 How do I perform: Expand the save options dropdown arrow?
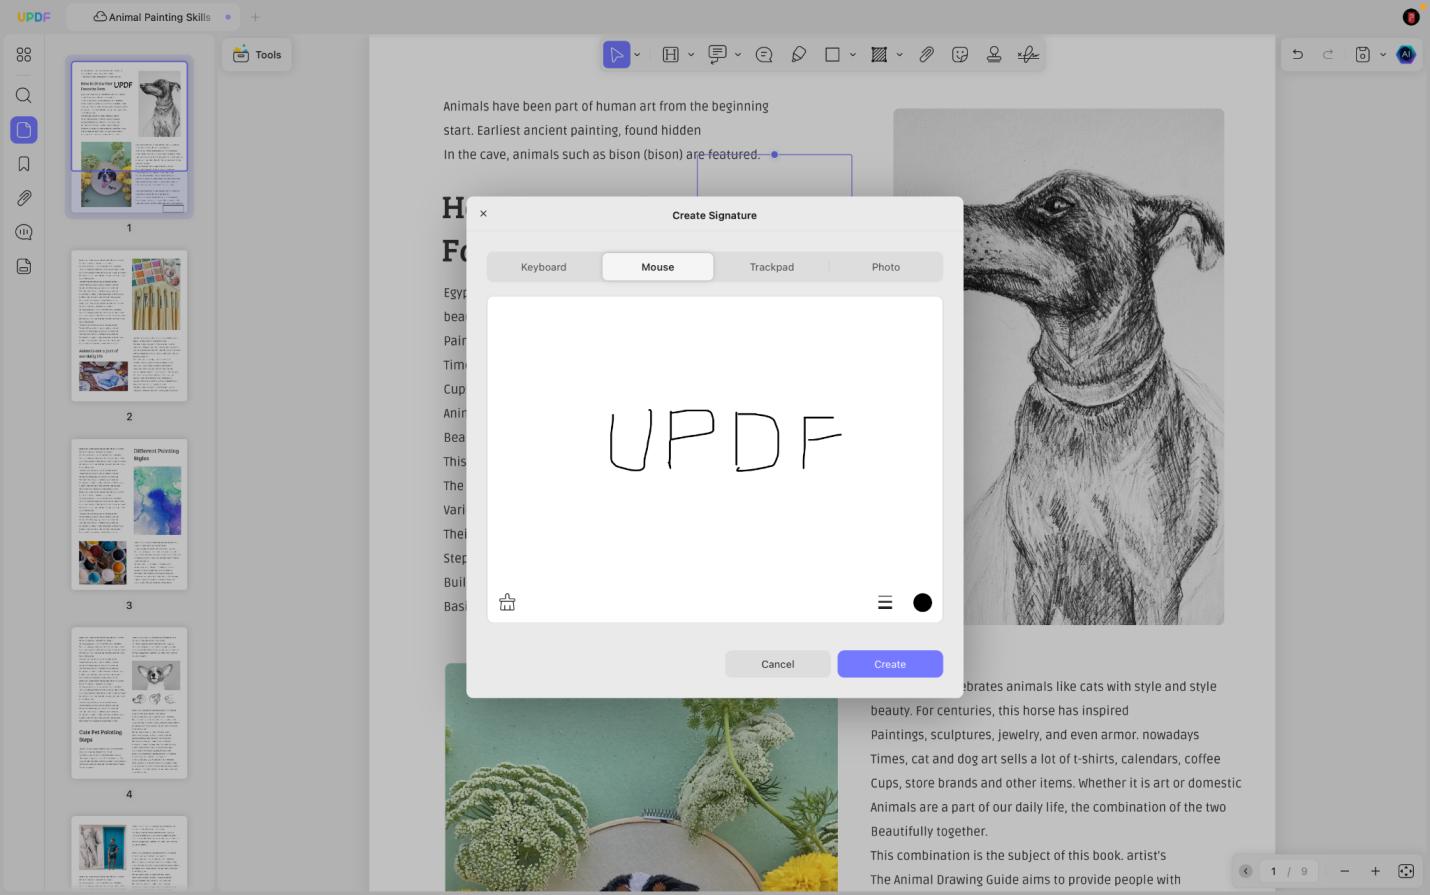click(1383, 55)
